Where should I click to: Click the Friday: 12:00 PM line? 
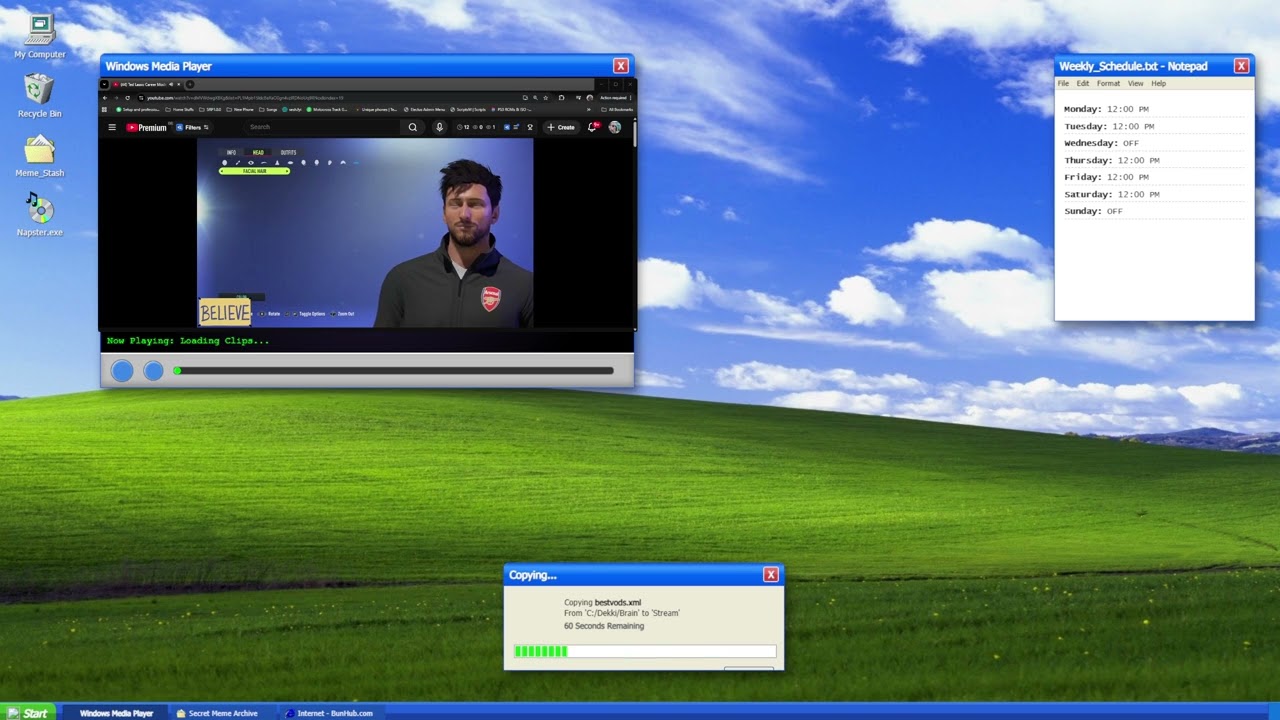click(1104, 177)
